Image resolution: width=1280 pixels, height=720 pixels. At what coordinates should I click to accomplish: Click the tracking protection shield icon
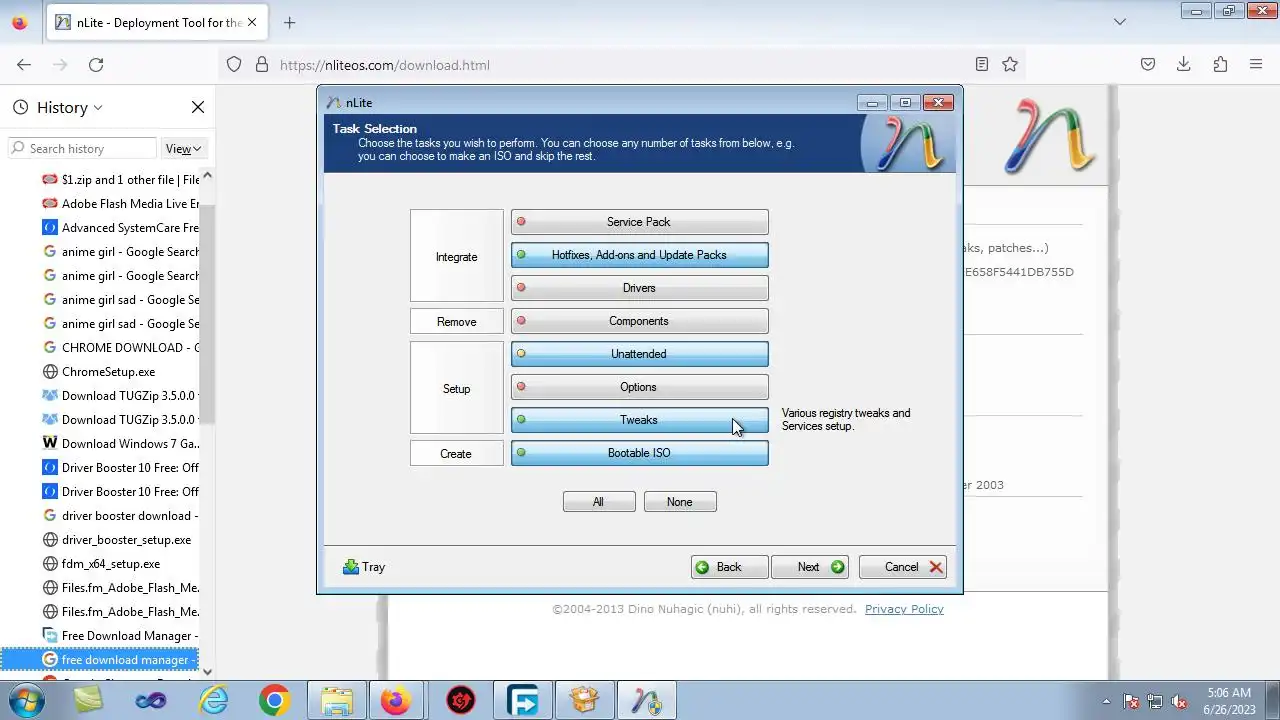click(234, 64)
